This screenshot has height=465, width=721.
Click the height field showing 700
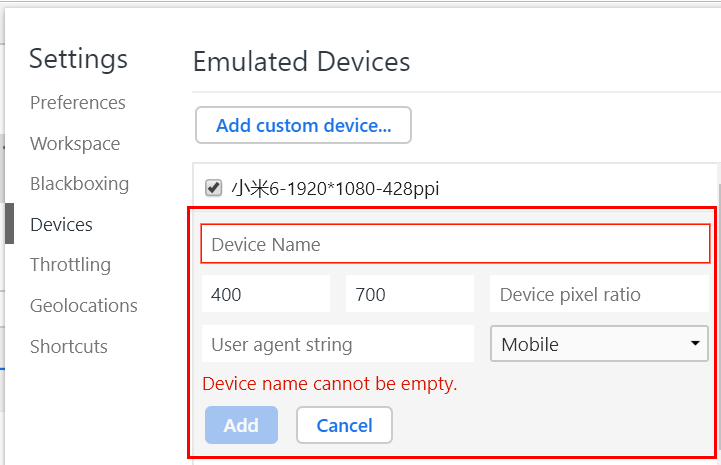pos(410,294)
